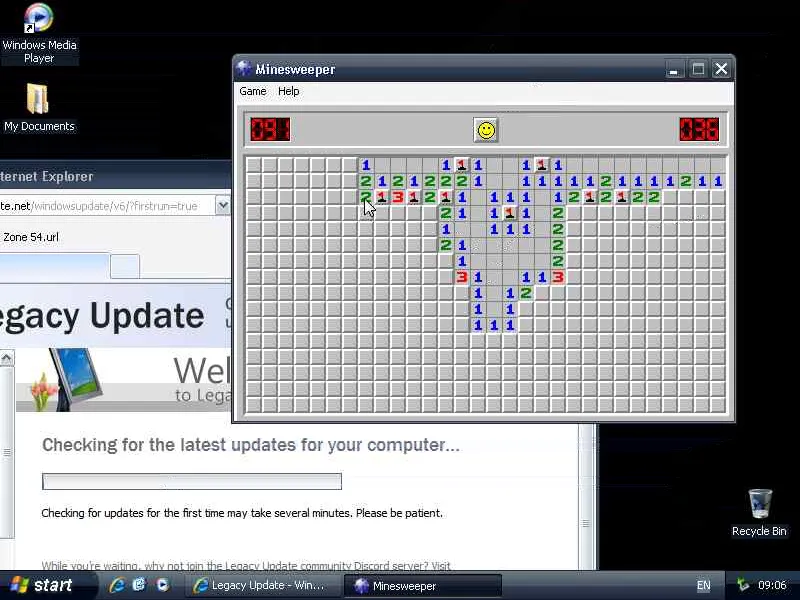Image resolution: width=800 pixels, height=600 pixels.
Task: Click the red 3 between two flags
Action: coord(398,197)
